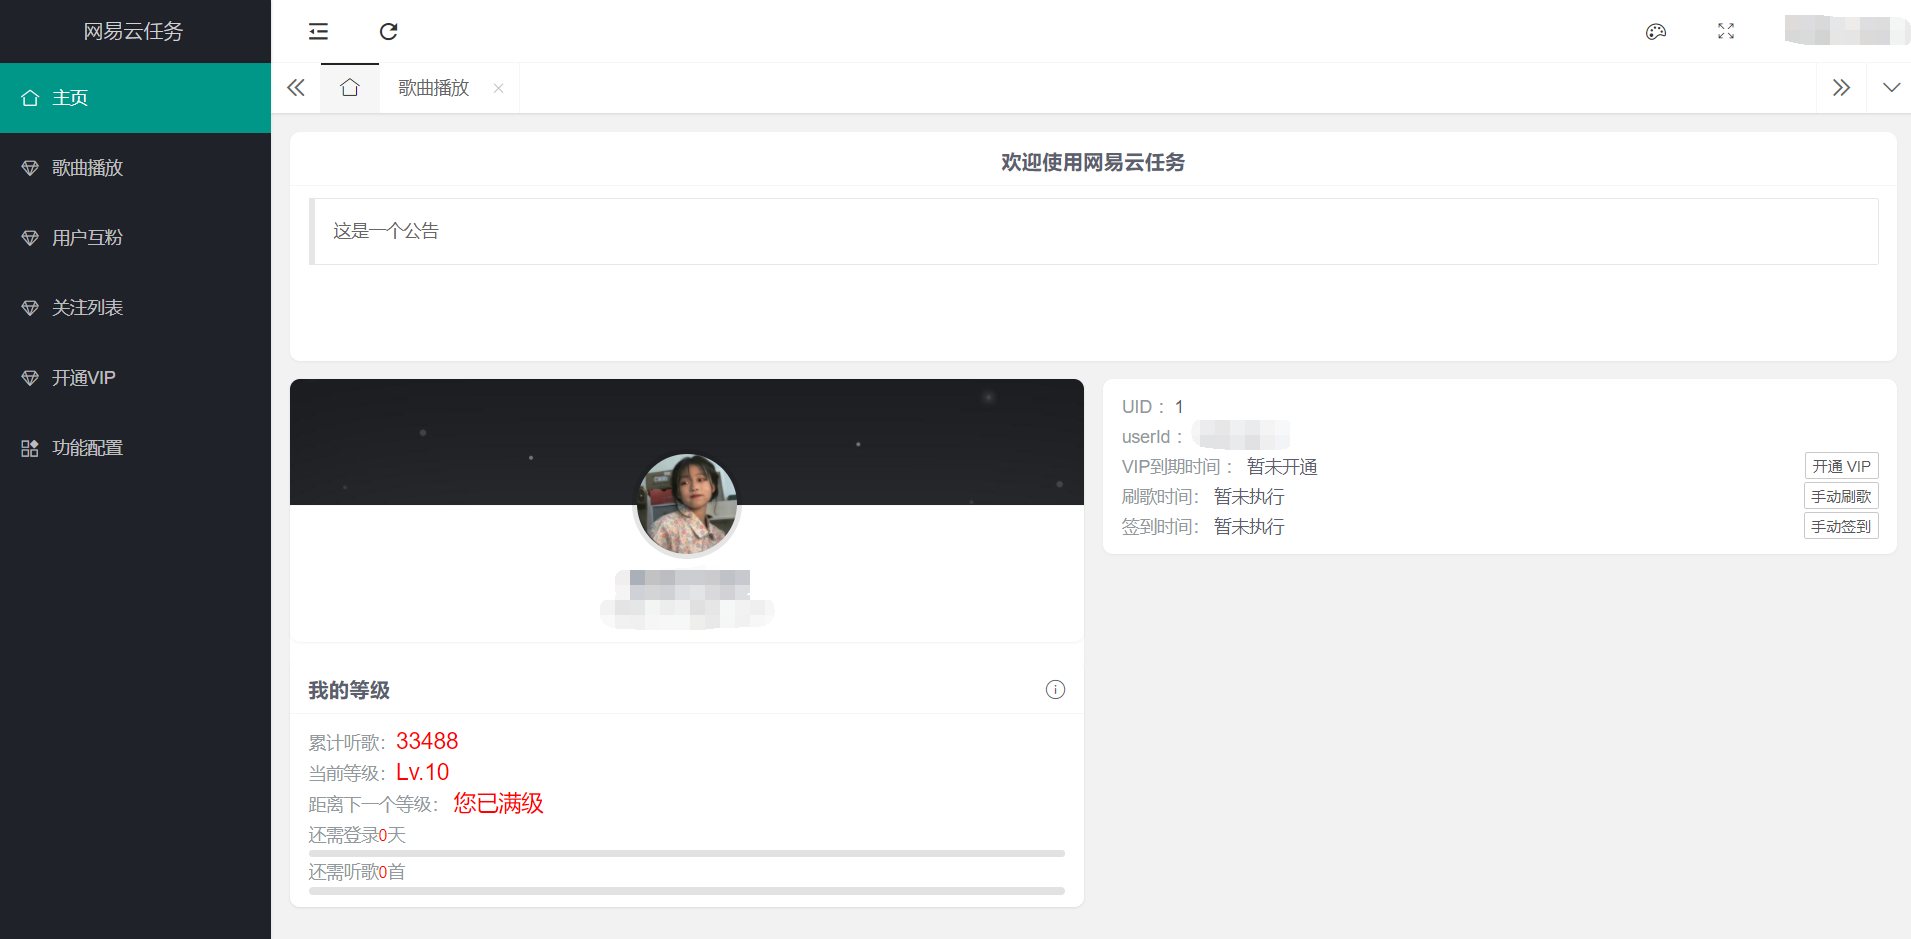This screenshot has height=939, width=1911.
Task: Collapse the sidebar with the menu icon
Action: point(318,31)
